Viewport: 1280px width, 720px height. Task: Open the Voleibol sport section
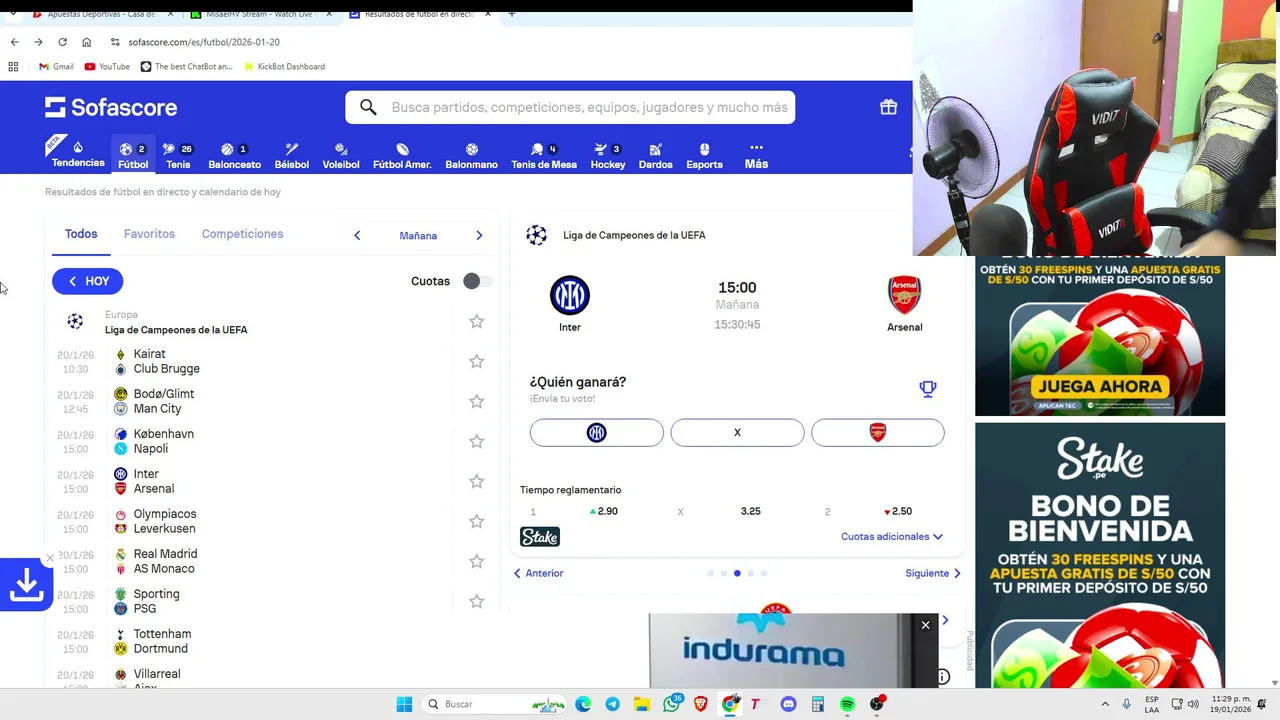341,155
